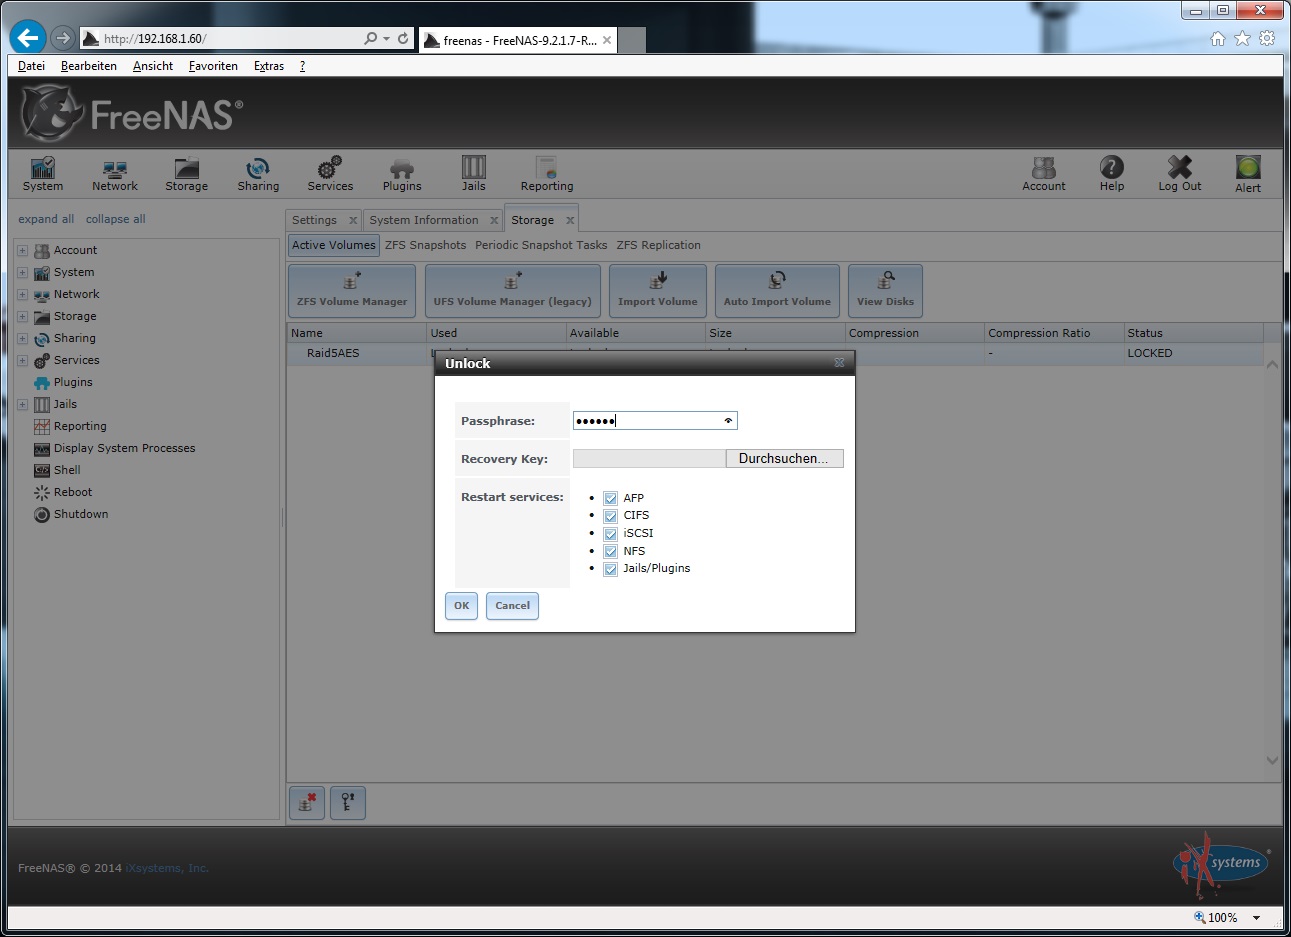Open the Network toolbar icon
This screenshot has height=937, width=1291.
115,174
